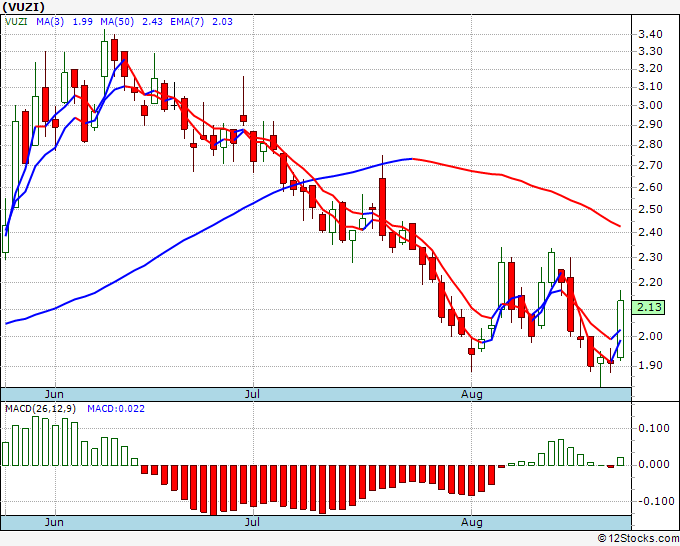The height and width of the screenshot is (546, 680).
Task: Click the MA(3) legend label
Action: pyautogui.click(x=50, y=21)
